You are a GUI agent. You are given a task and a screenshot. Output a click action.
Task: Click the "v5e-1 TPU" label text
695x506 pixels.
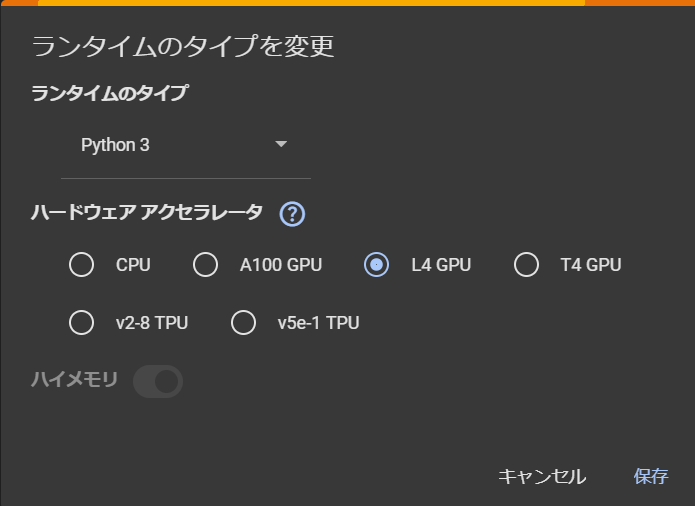(318, 323)
